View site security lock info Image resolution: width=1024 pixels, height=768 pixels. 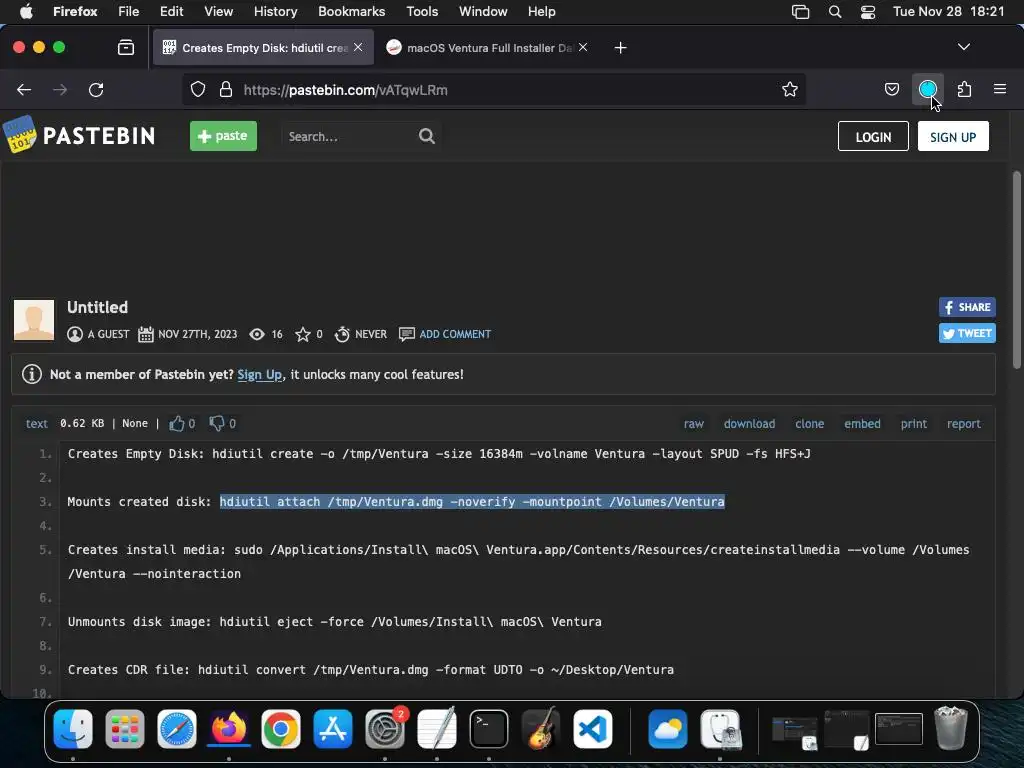tap(226, 89)
